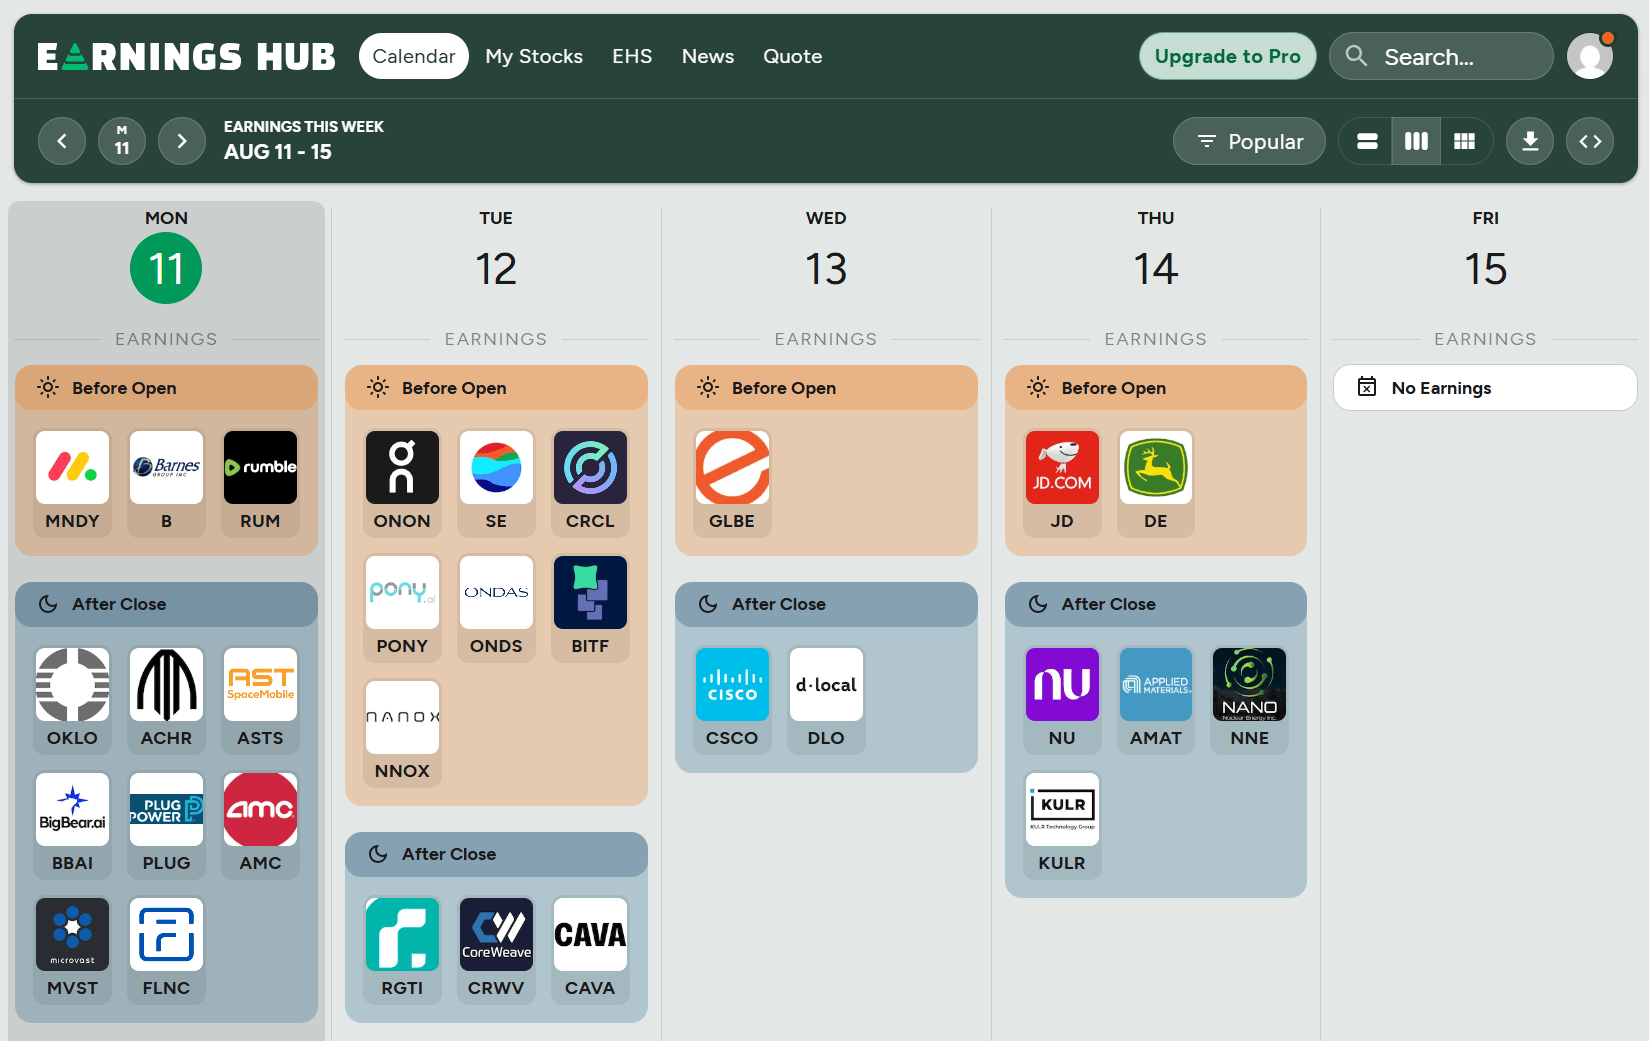Download the earnings calendar
Screen dimensions: 1649x1041
coord(1530,141)
